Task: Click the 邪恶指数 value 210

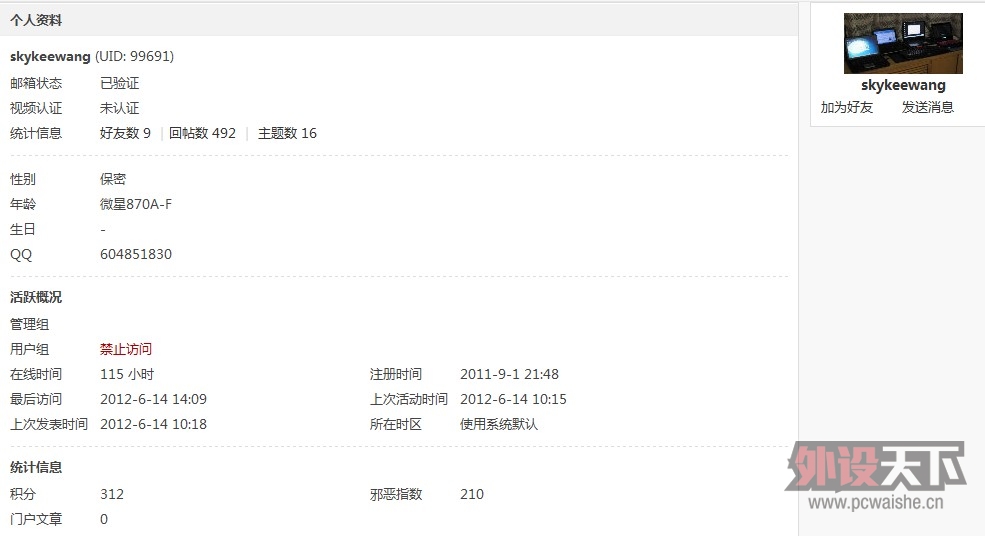Action: tap(472, 495)
